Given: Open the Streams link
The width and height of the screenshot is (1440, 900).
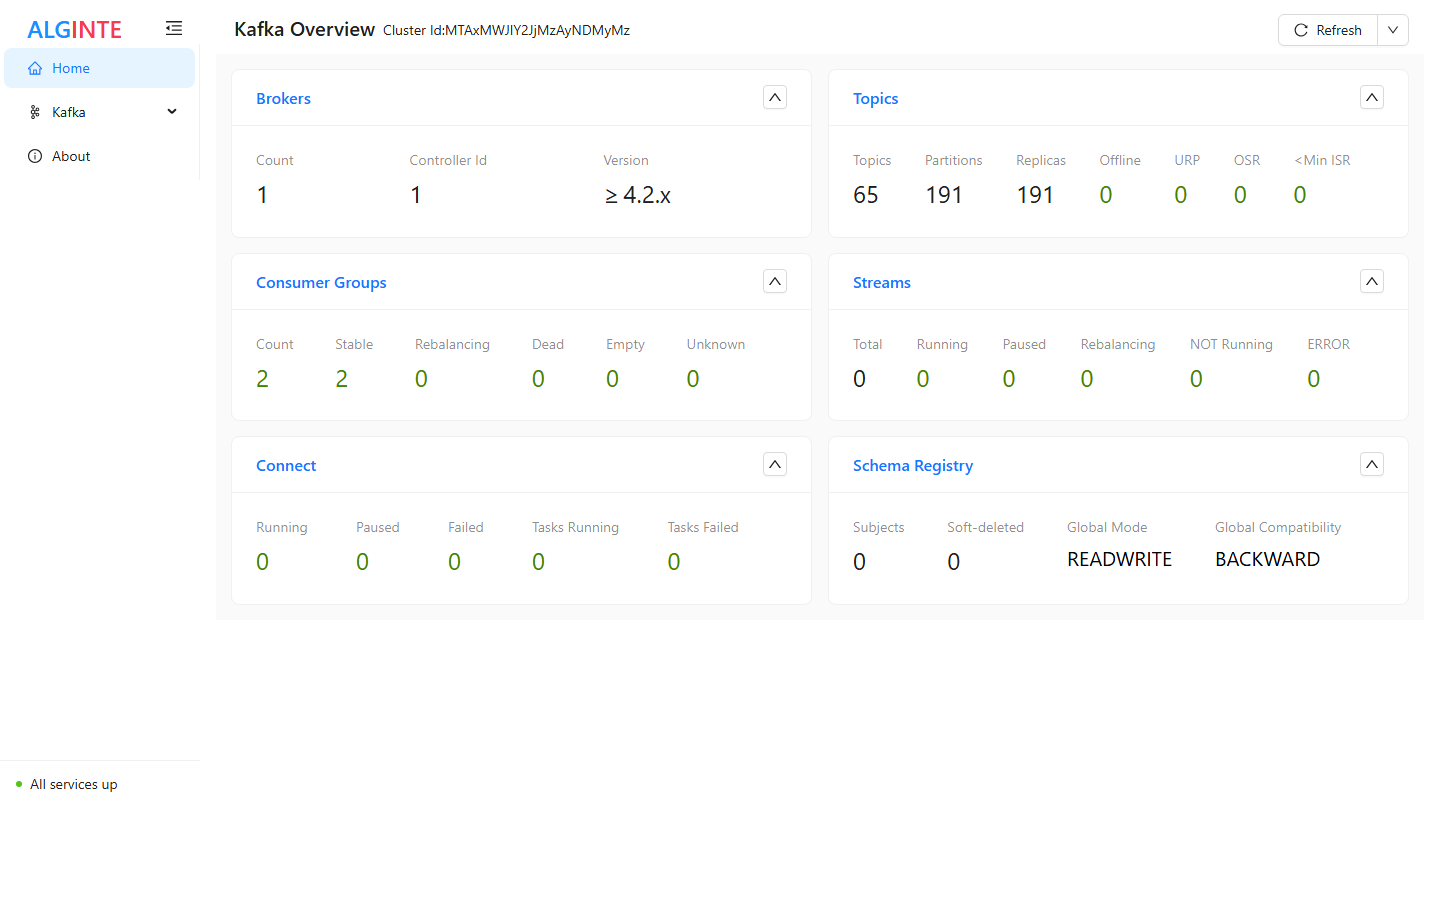Looking at the screenshot, I should point(882,282).
